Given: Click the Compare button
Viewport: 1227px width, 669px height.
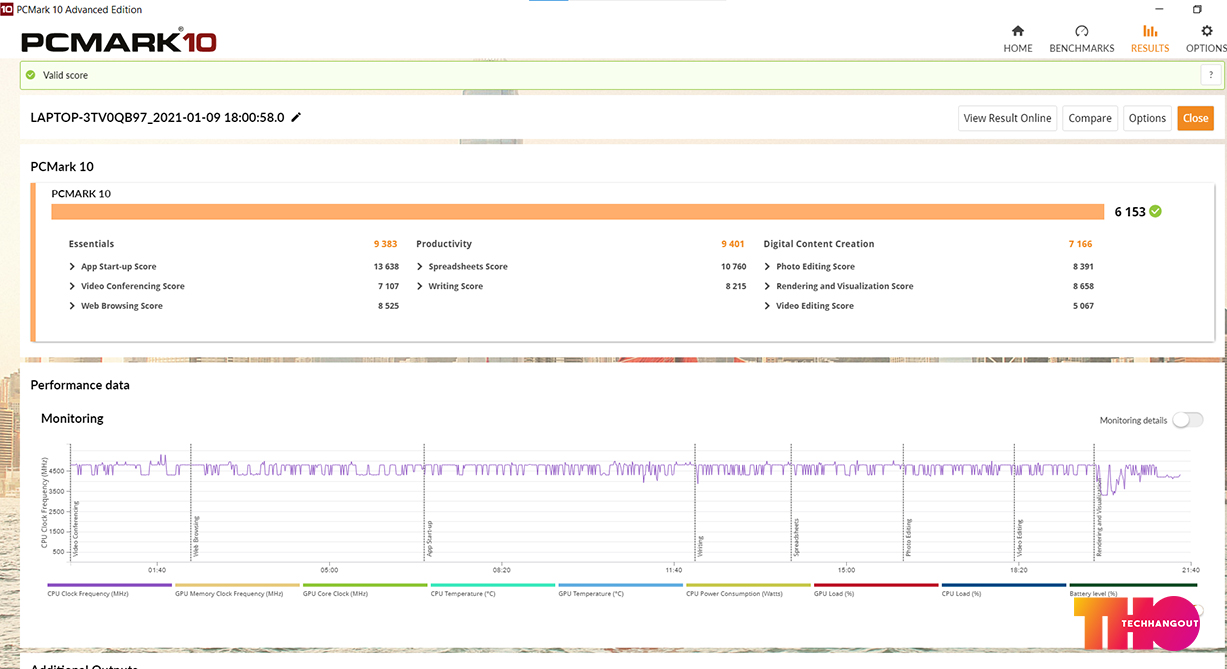Looking at the screenshot, I should [x=1090, y=118].
